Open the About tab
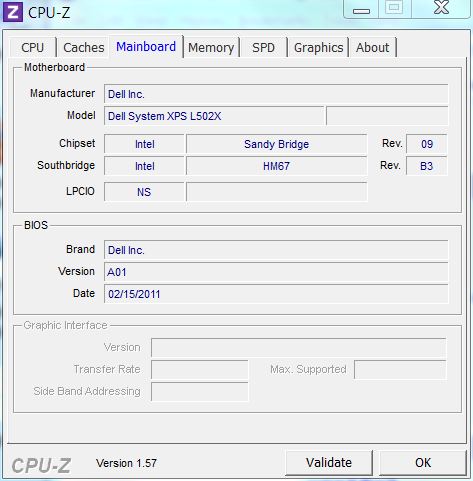 372,47
